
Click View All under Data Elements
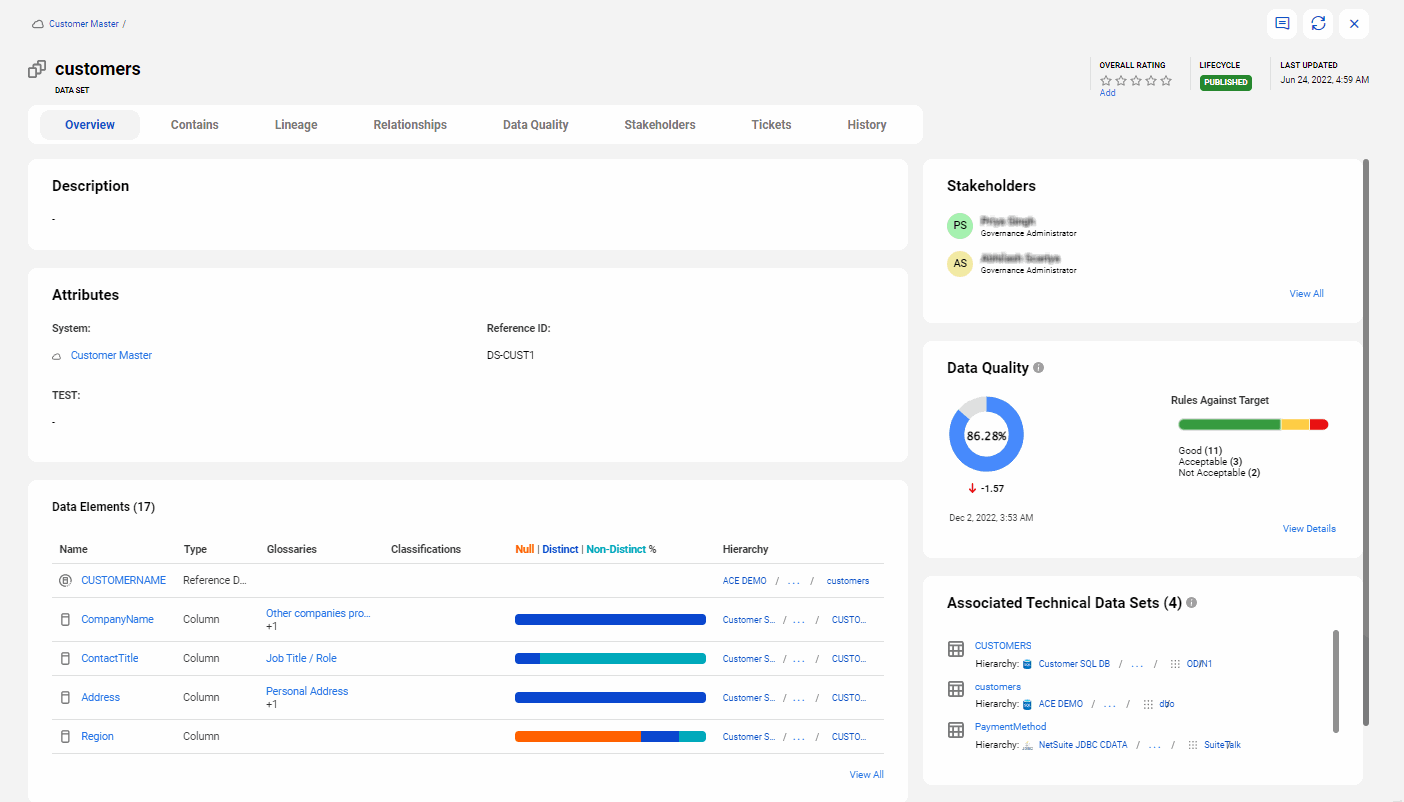(866, 775)
